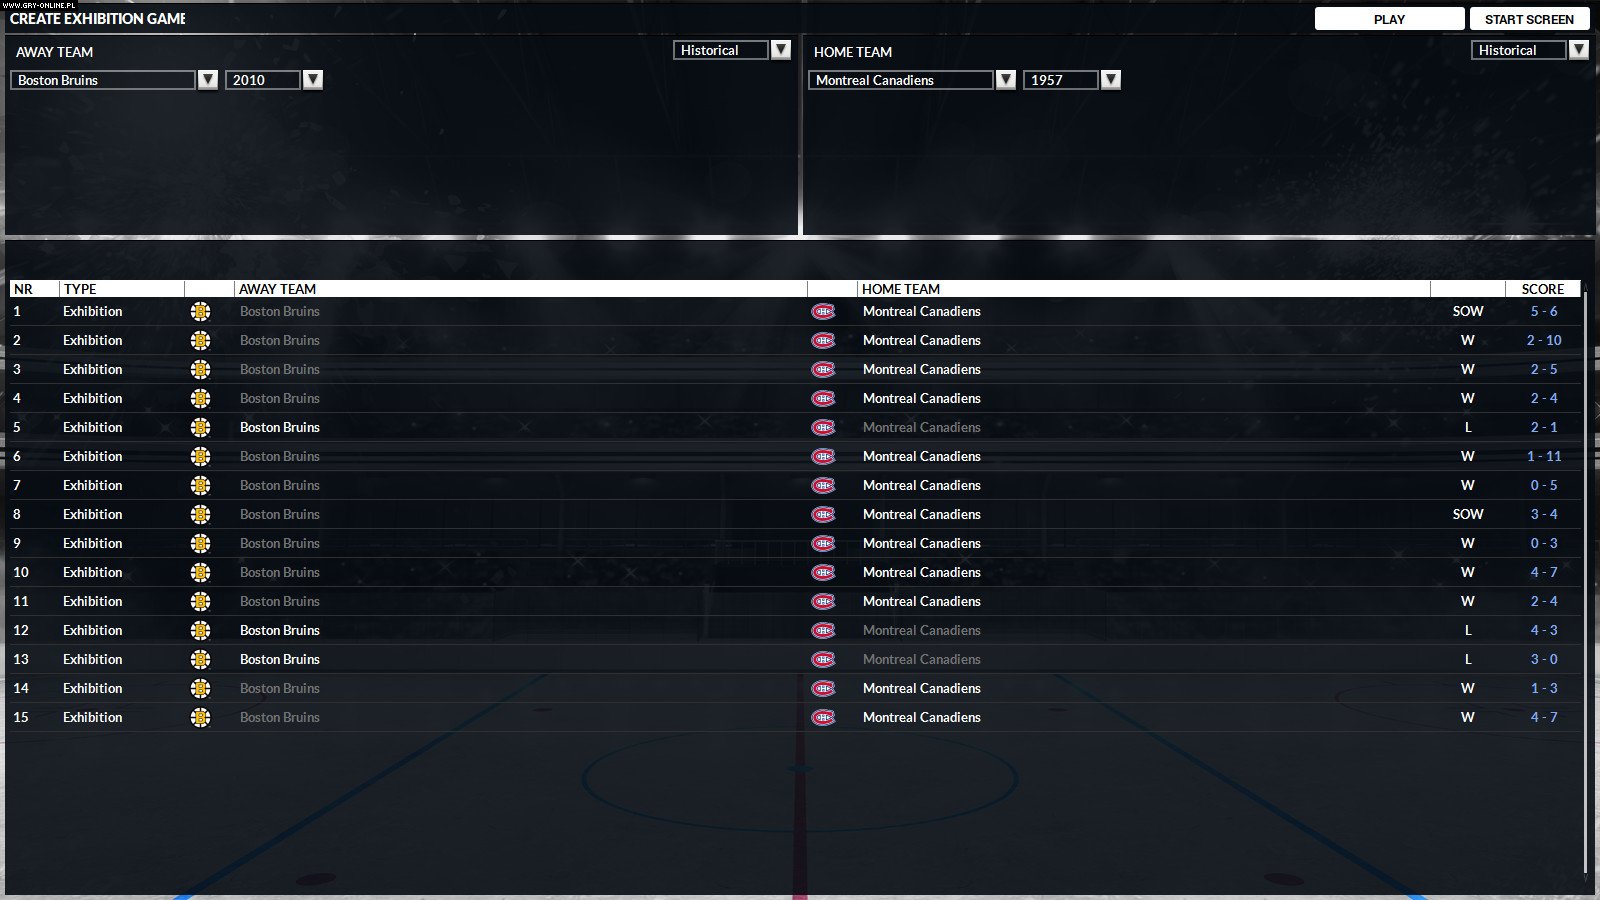Viewport: 1600px width, 900px height.
Task: Open the away team selection dropdown
Action: [208, 80]
